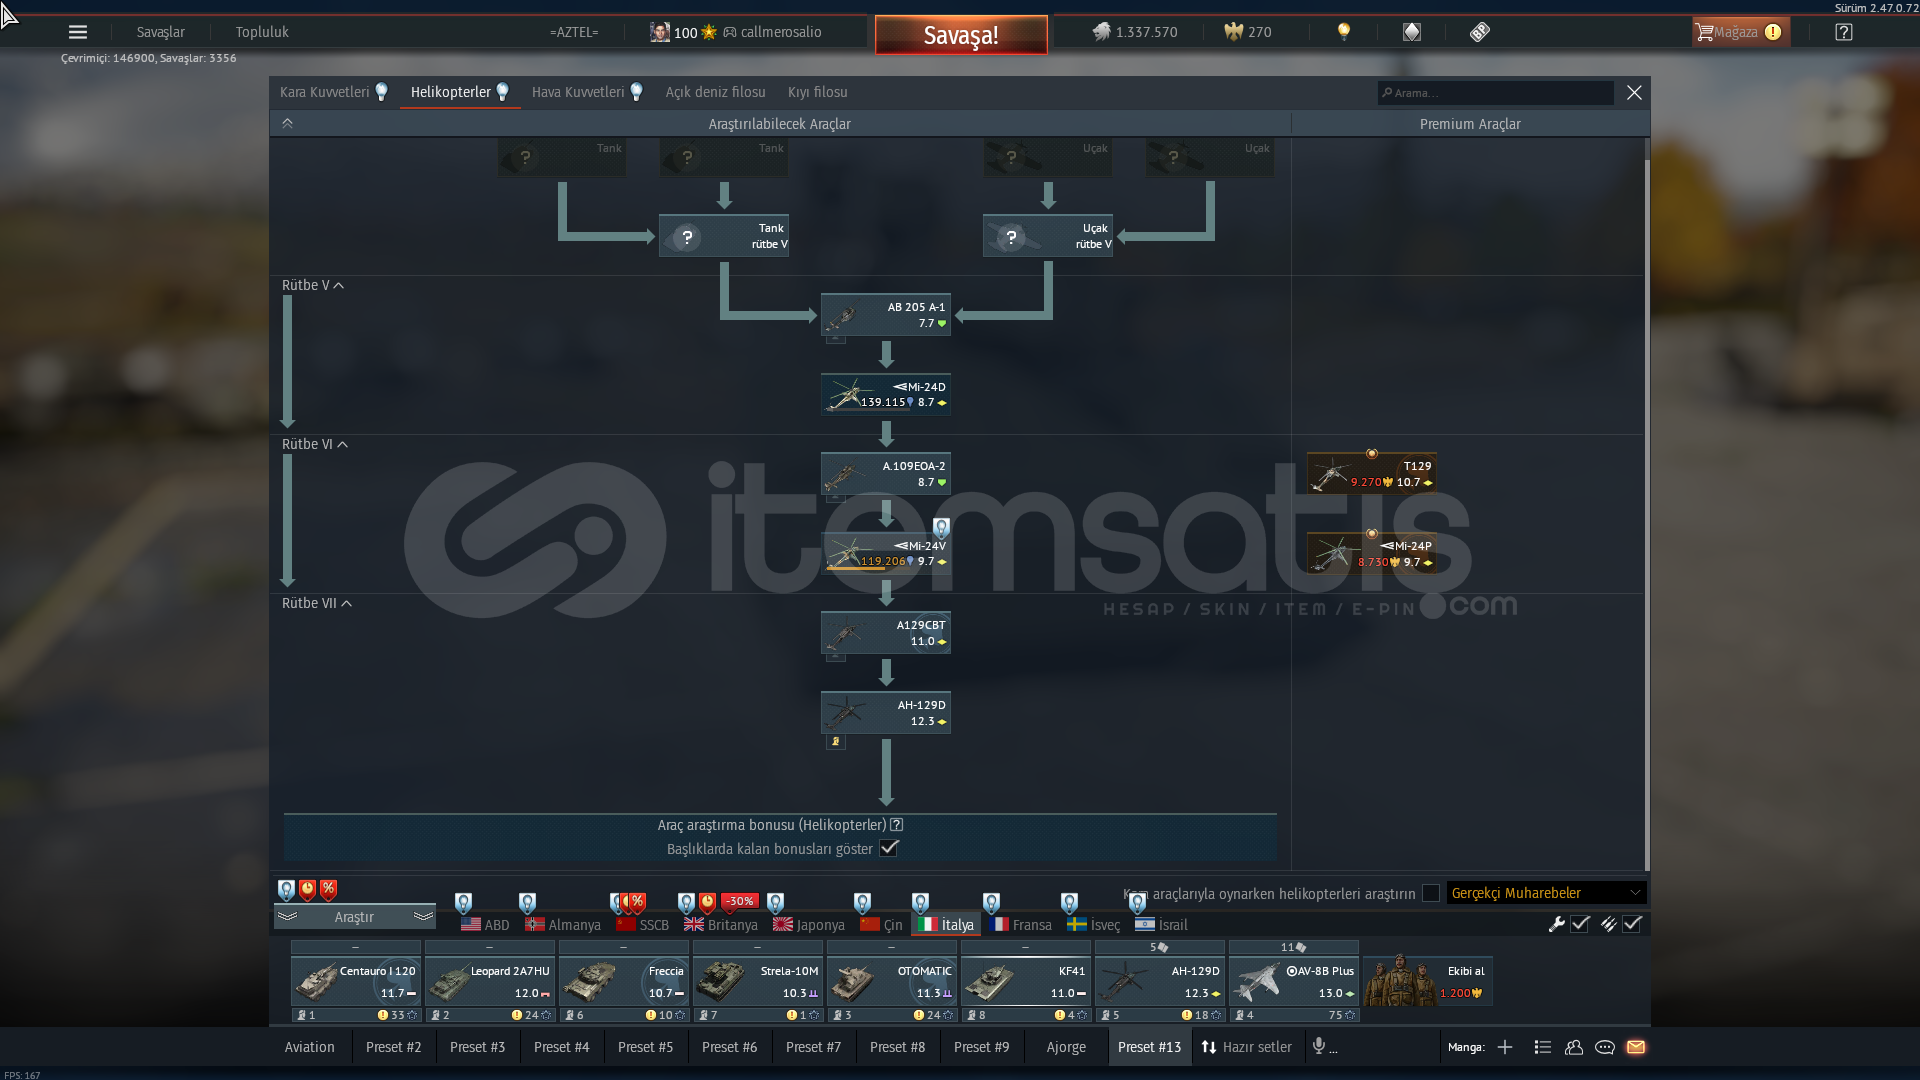
Task: Switch to the Aviation preset
Action: [310, 1047]
